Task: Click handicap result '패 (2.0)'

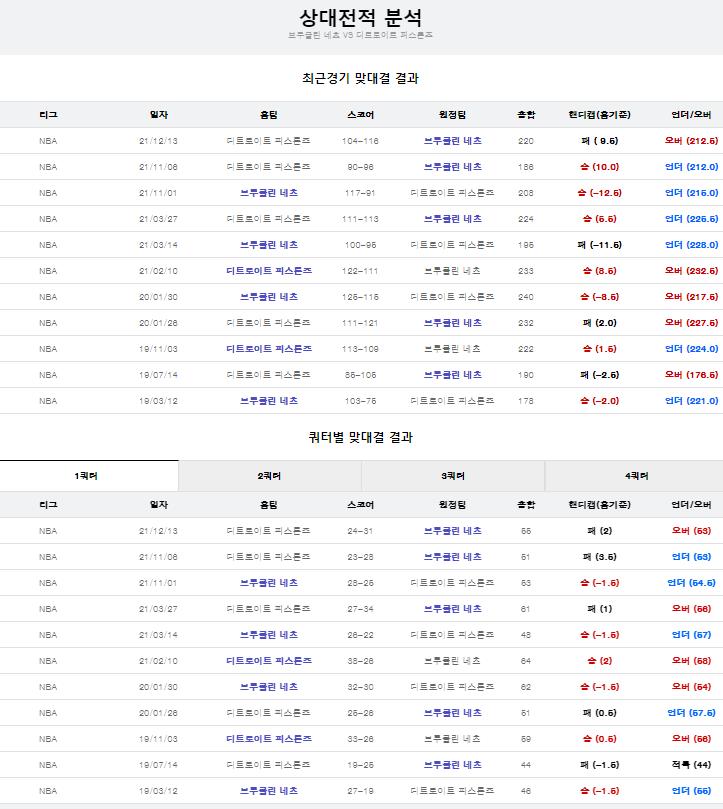Action: coord(599,323)
